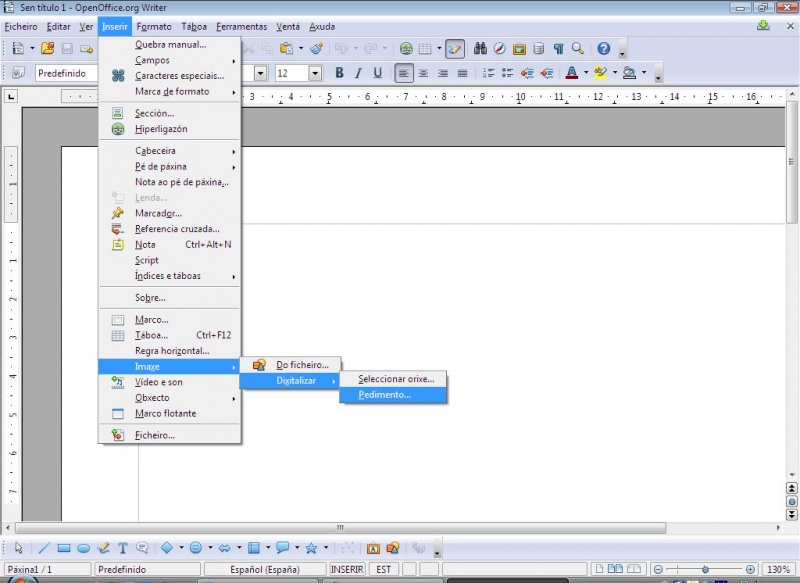Image resolution: width=800 pixels, height=583 pixels.
Task: Activate the Zoom magnifier tool
Action: pos(576,48)
